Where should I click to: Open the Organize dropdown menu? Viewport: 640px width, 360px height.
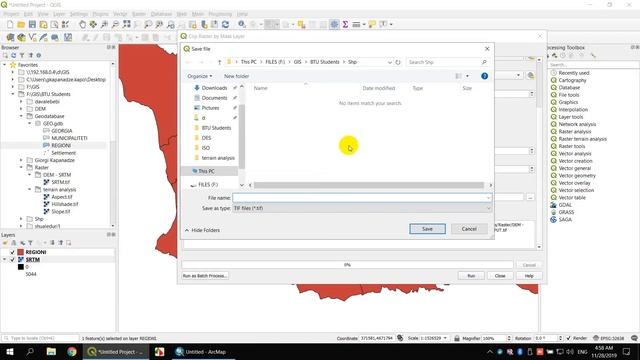(200, 76)
